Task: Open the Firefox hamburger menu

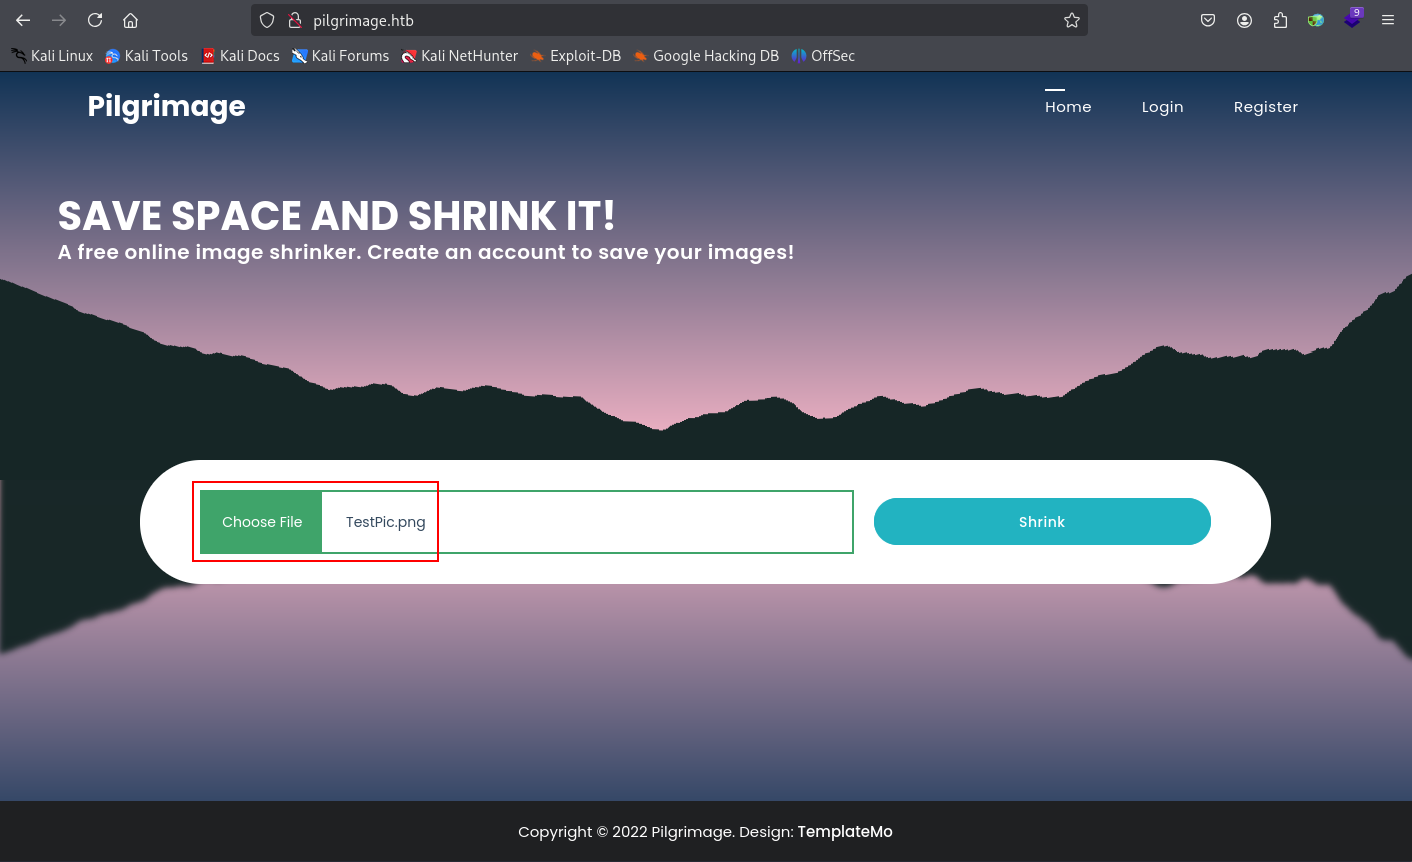Action: [x=1388, y=20]
